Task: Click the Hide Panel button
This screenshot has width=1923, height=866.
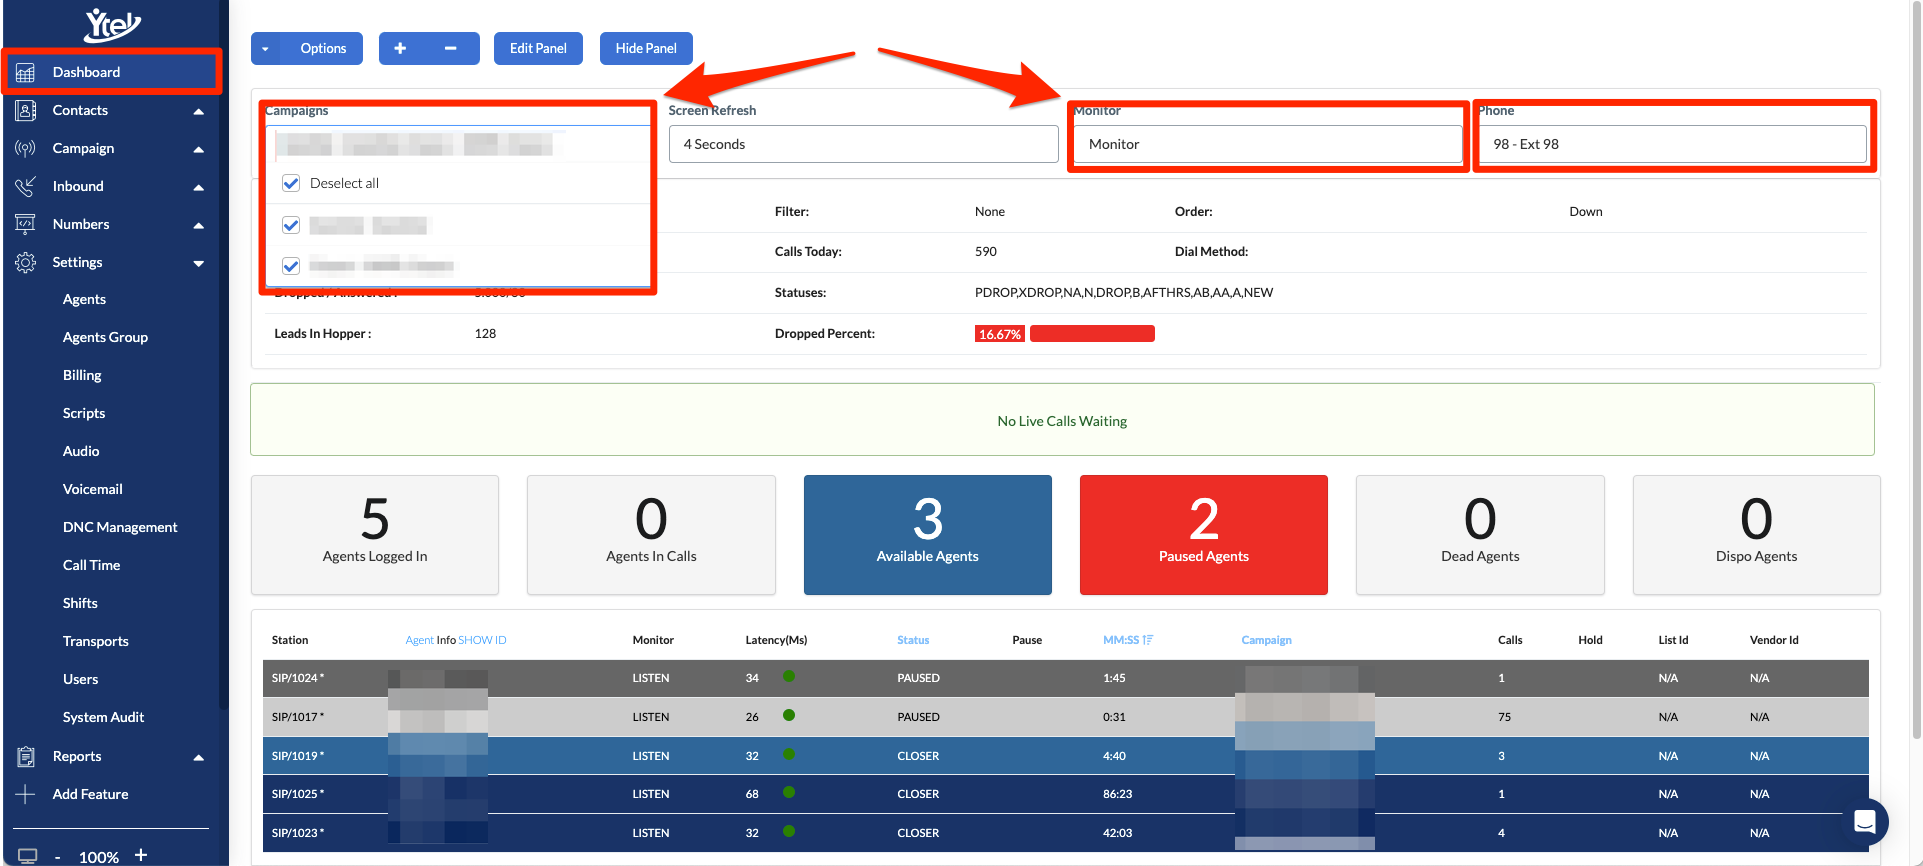Action: [646, 48]
